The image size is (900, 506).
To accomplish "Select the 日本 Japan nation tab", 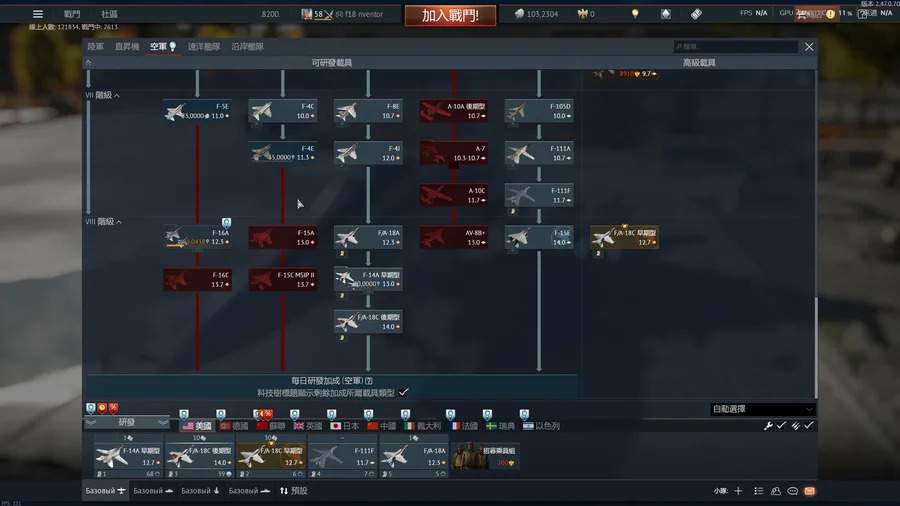I will (x=344, y=426).
